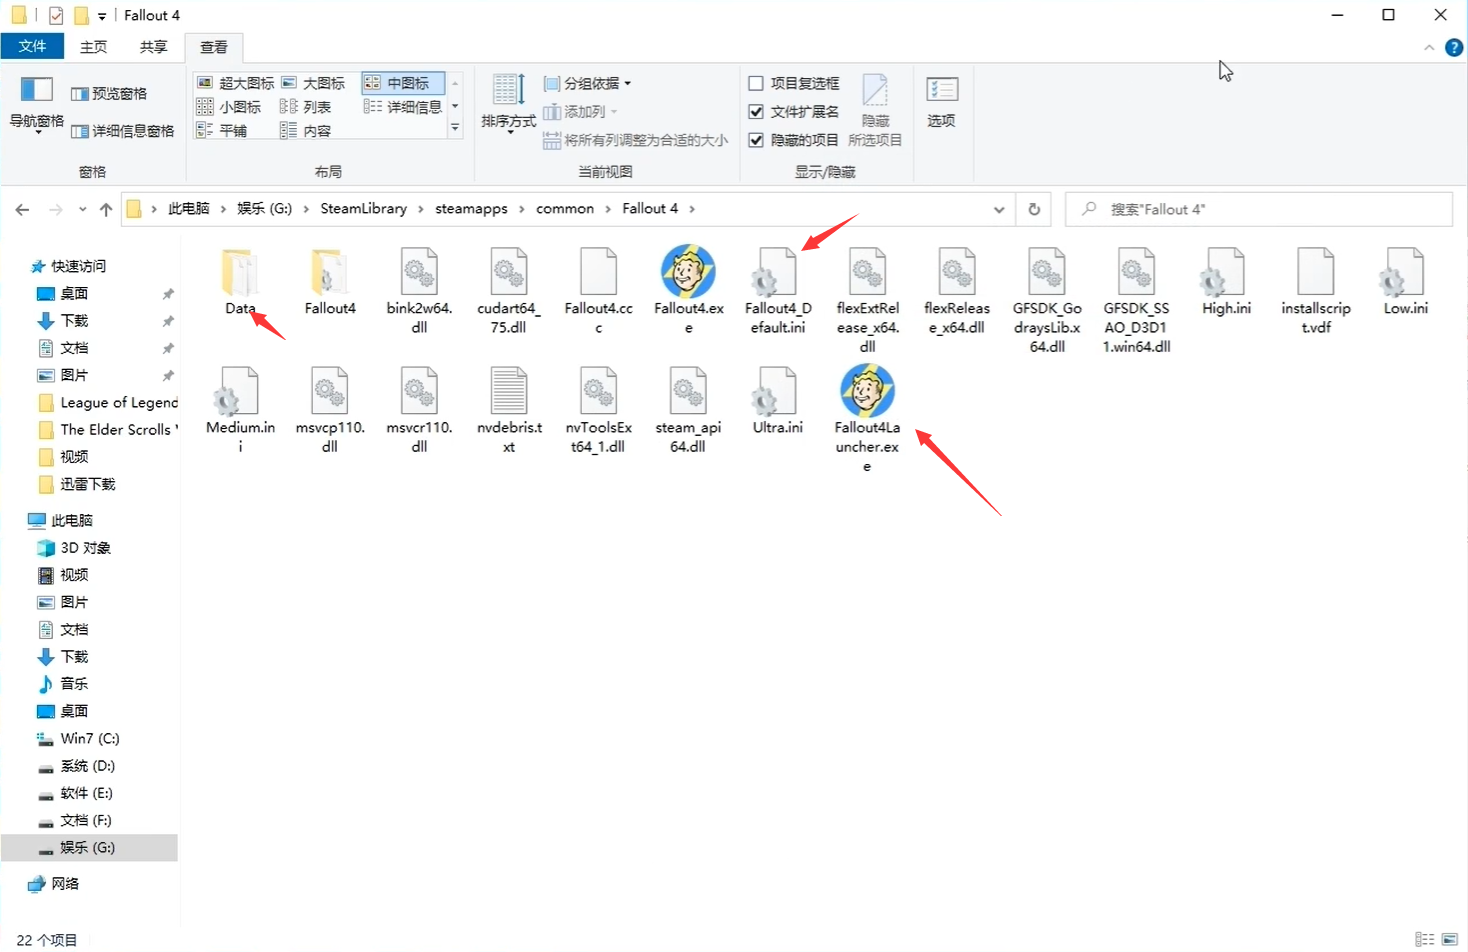This screenshot has width=1468, height=952.
Task: Select GFSDK_GodraysLib.x64.dll file
Action: tap(1047, 299)
